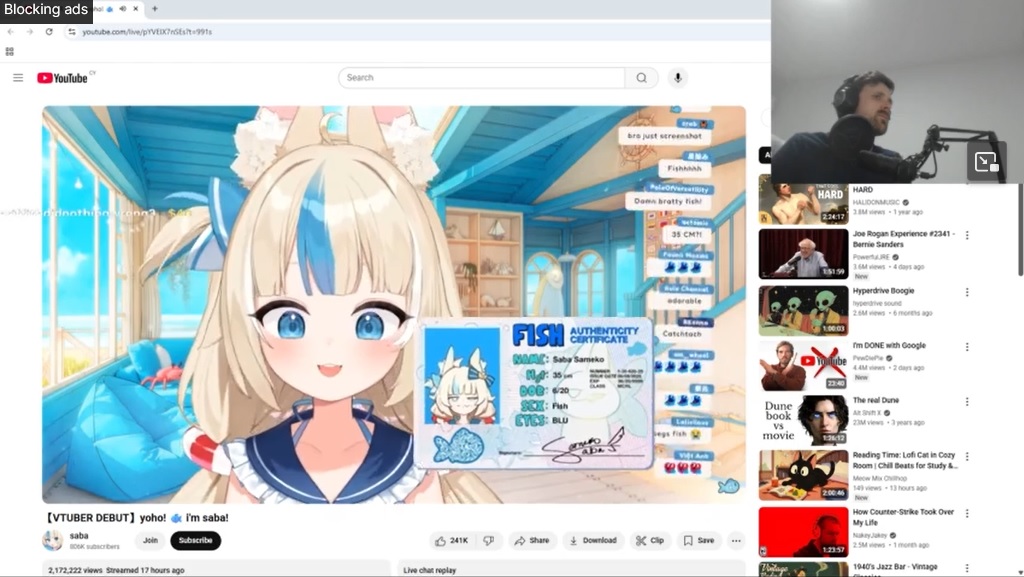
Task: Click the search magnifier button
Action: 641,78
